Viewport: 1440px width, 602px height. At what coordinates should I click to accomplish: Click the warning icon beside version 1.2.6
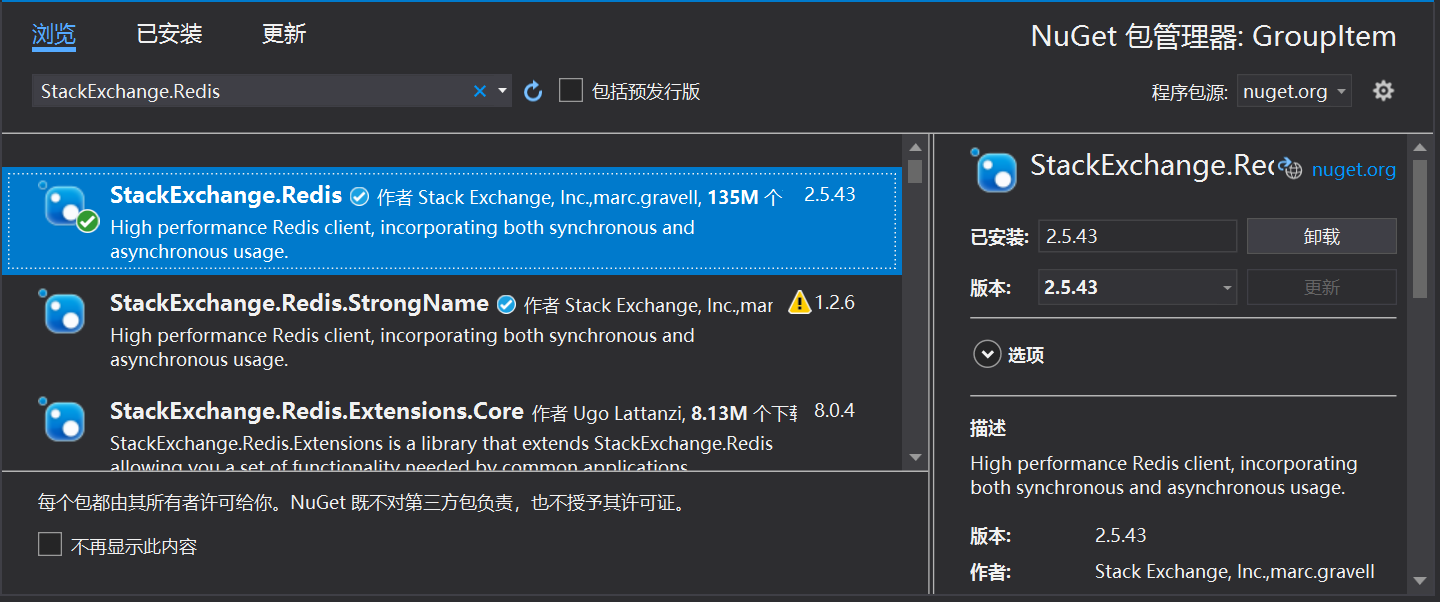[x=799, y=302]
